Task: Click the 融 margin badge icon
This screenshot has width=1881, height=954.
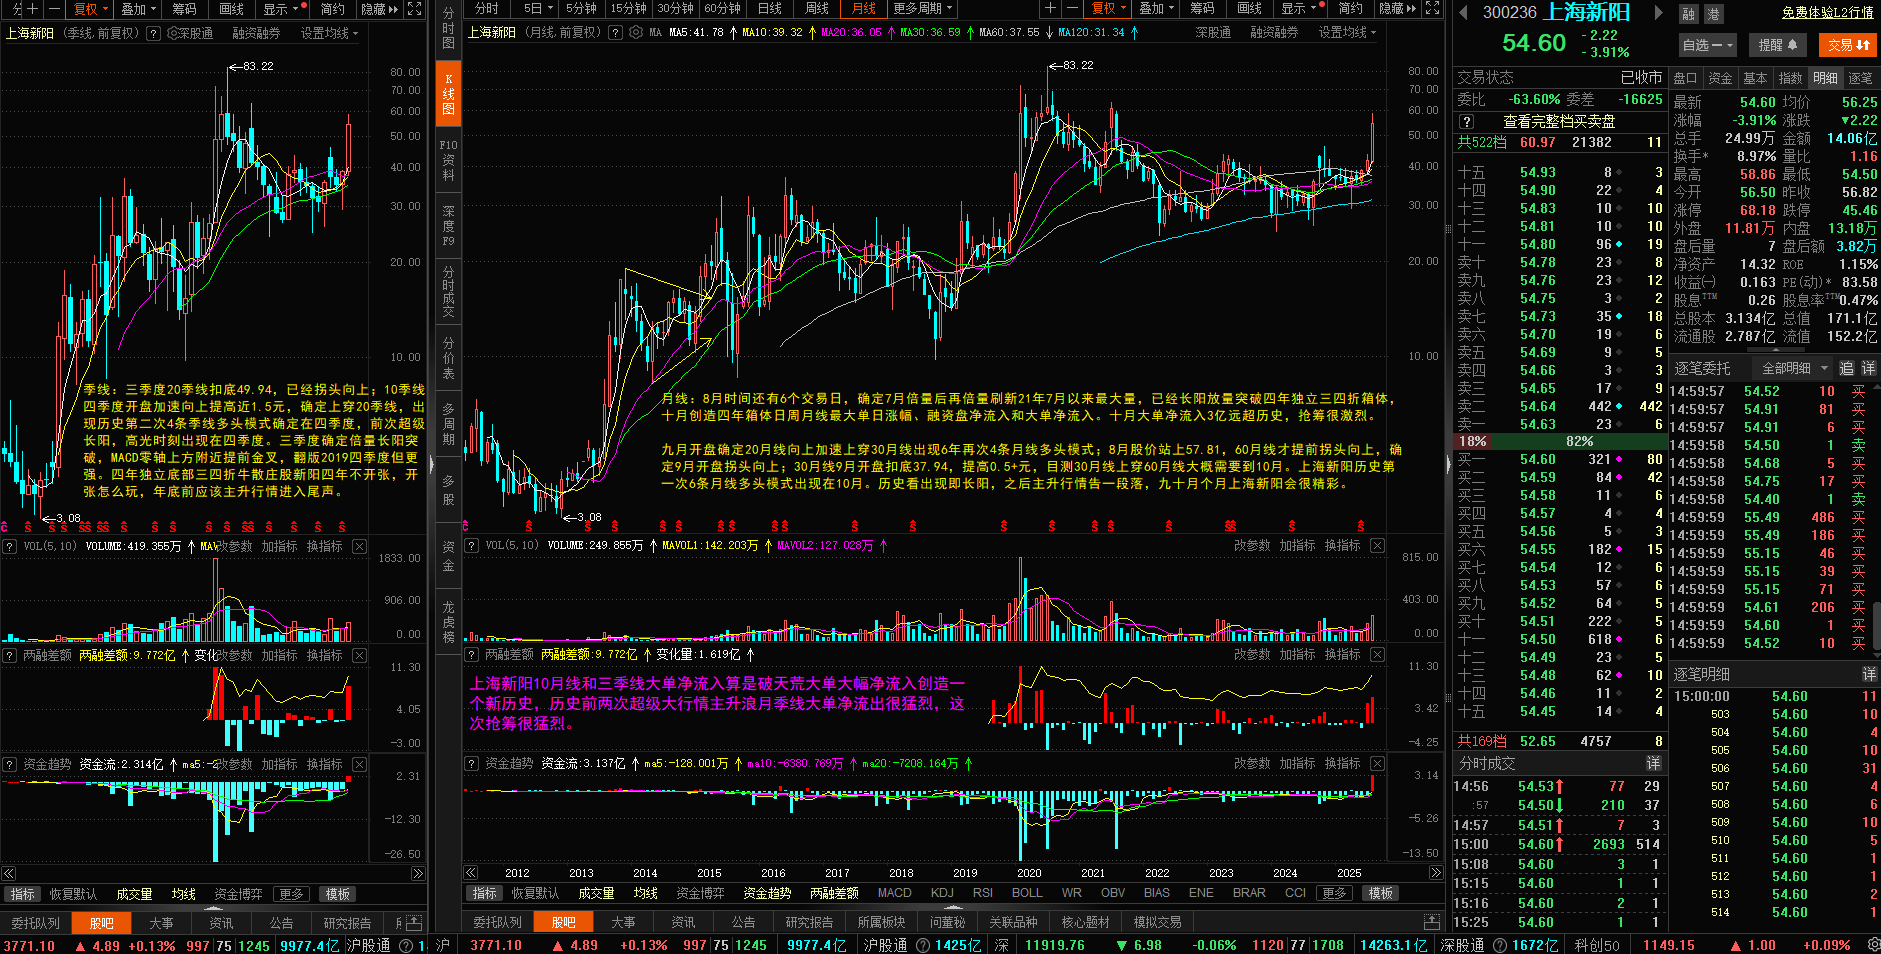Action: point(1689,14)
